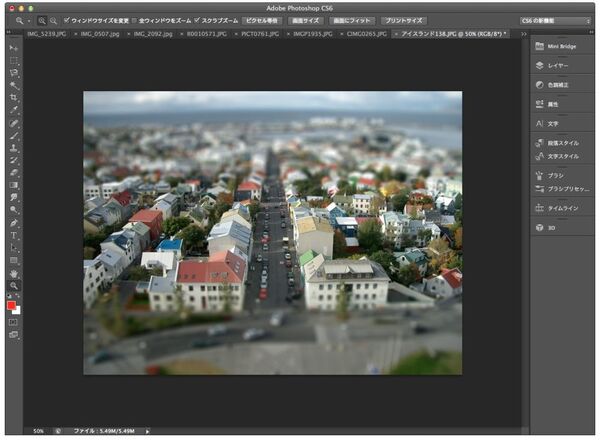Screen dimensions: 600x440
Task: Select the History Brush tool
Action: click(x=13, y=160)
